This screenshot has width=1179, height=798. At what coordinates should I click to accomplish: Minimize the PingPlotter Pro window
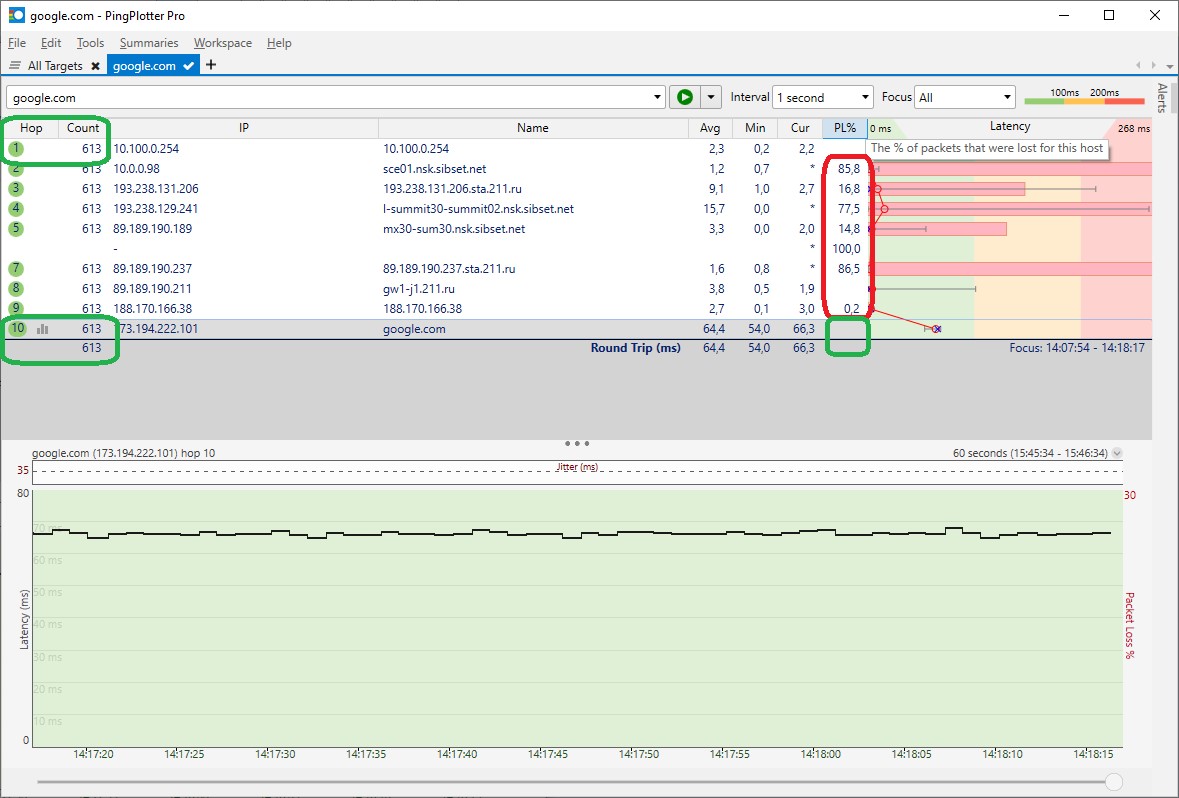coord(1064,15)
